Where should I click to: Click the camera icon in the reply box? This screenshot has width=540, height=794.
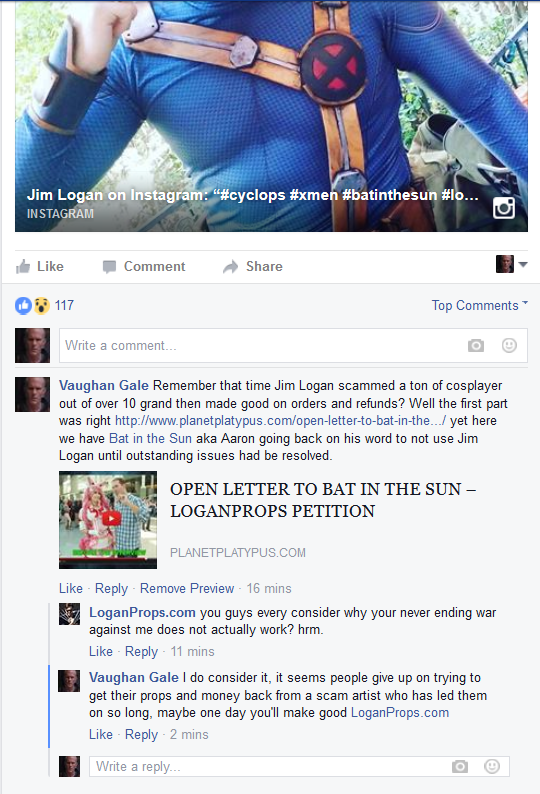[x=459, y=767]
